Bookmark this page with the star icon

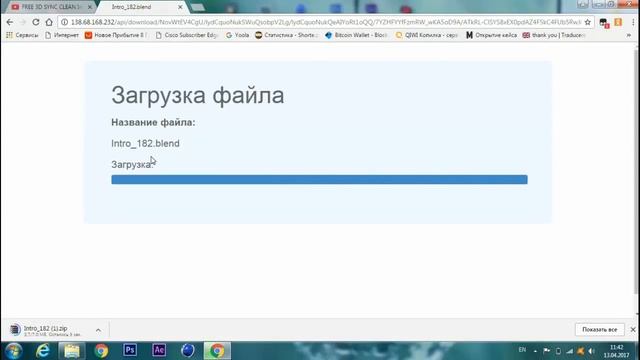(x=588, y=22)
